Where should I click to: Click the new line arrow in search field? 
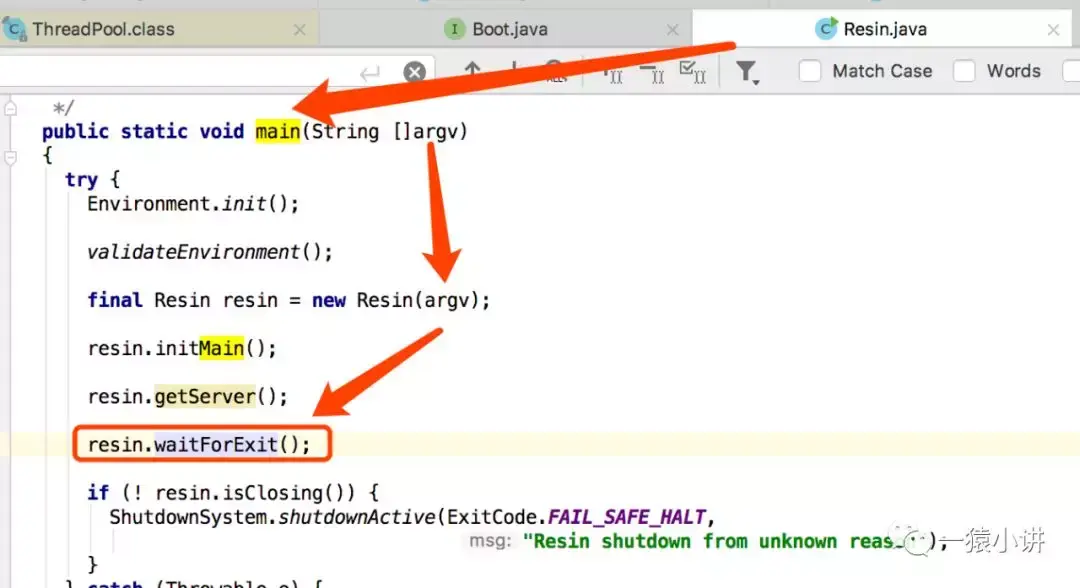pyautogui.click(x=370, y=72)
